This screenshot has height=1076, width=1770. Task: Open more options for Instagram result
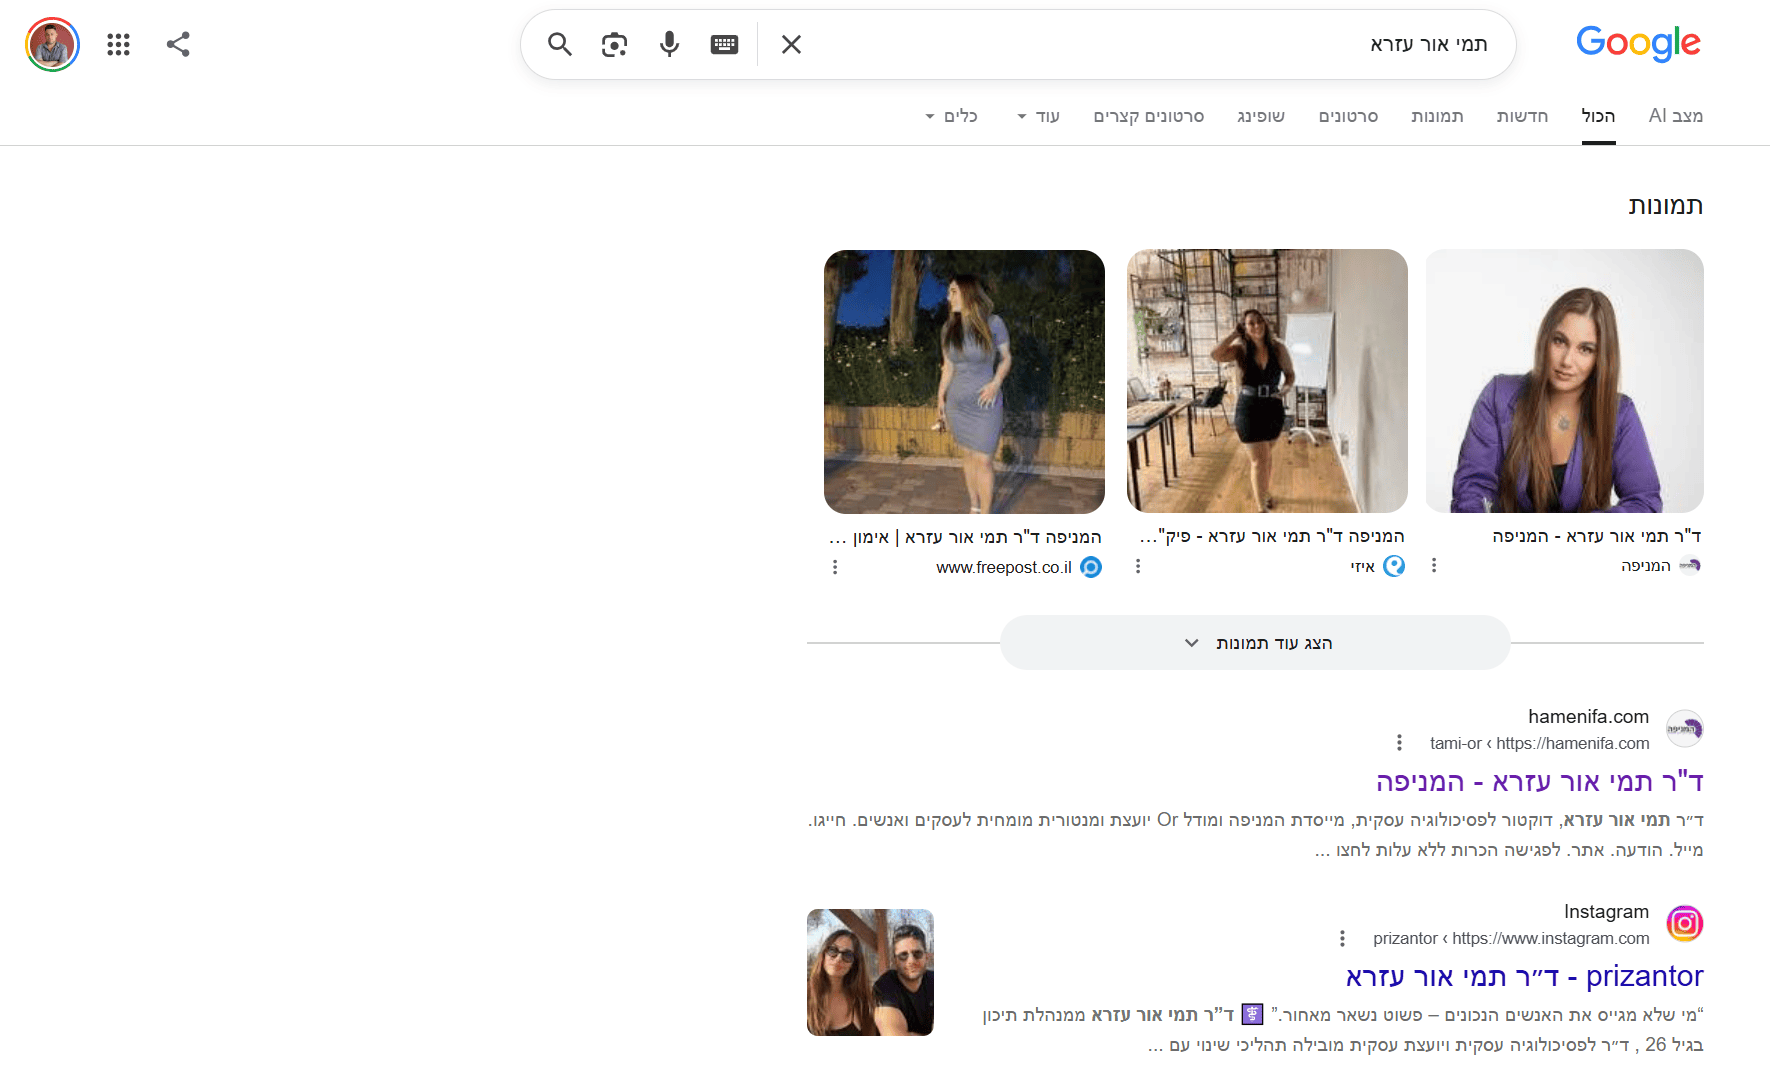click(x=1342, y=938)
